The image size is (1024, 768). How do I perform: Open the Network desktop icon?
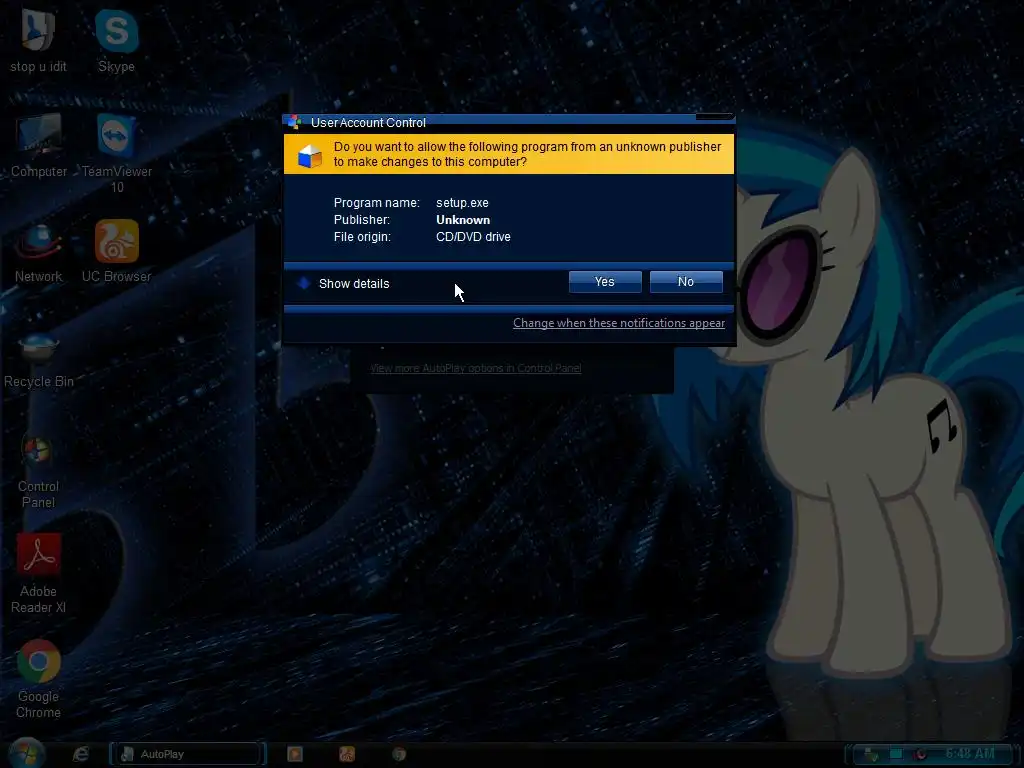(x=39, y=252)
